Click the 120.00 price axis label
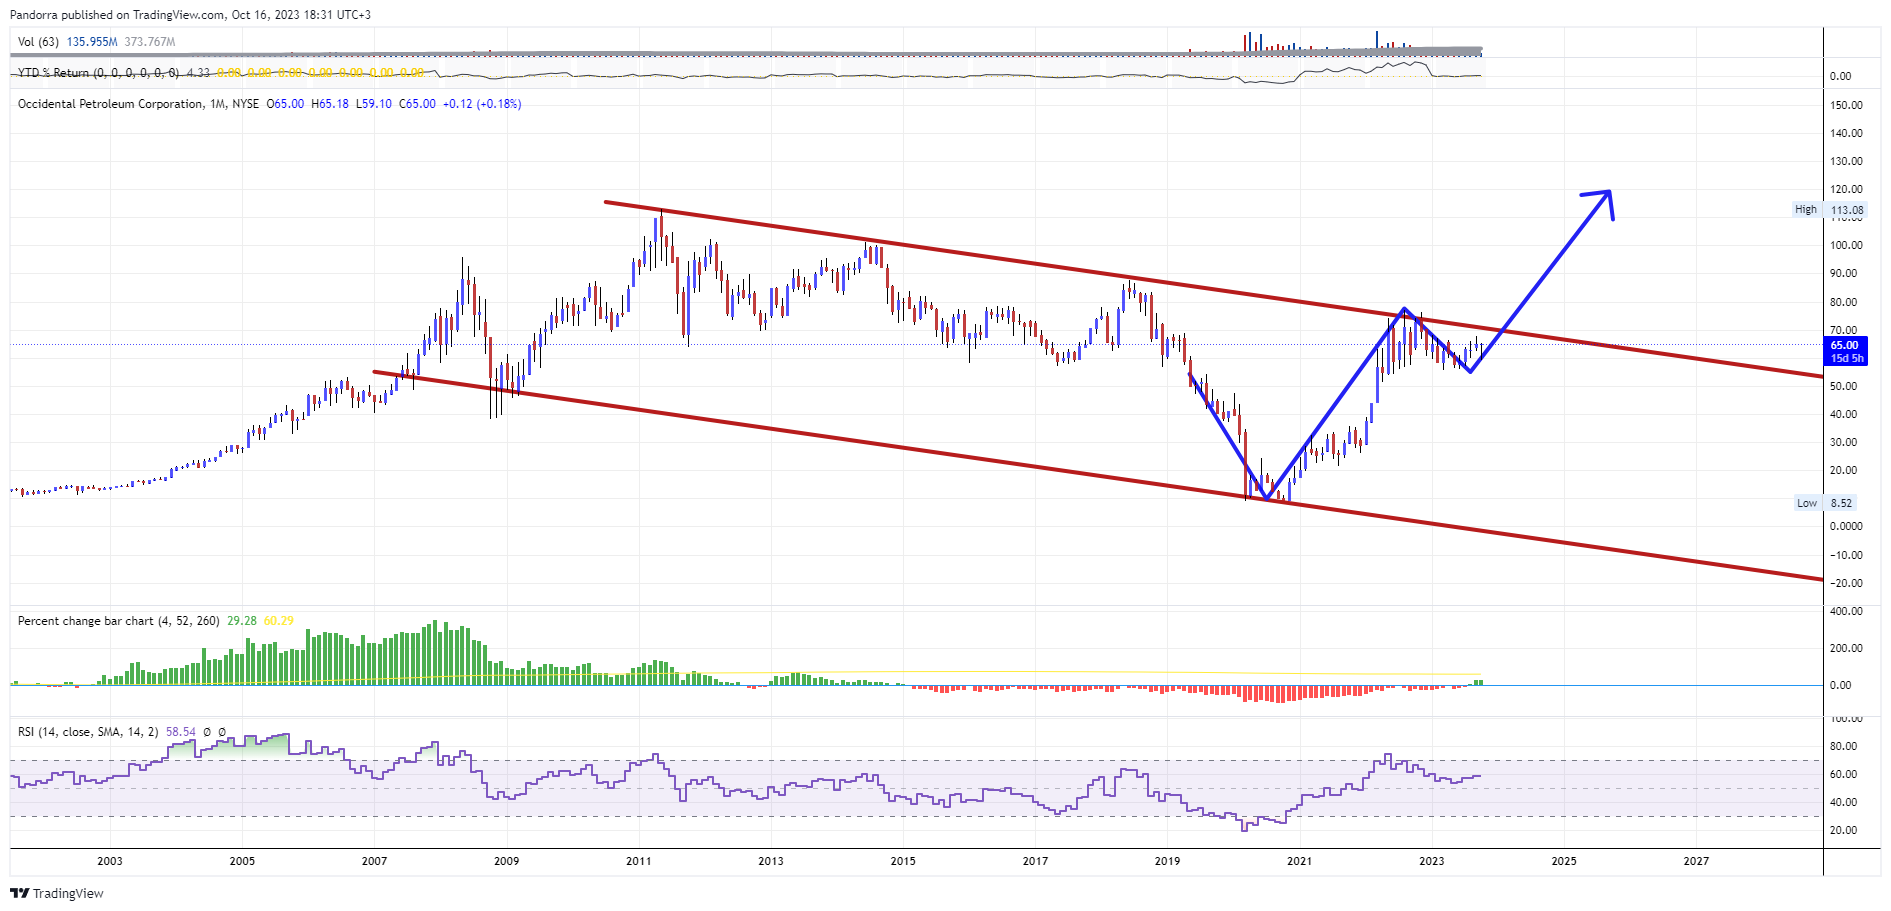The image size is (1891, 911). (x=1846, y=189)
